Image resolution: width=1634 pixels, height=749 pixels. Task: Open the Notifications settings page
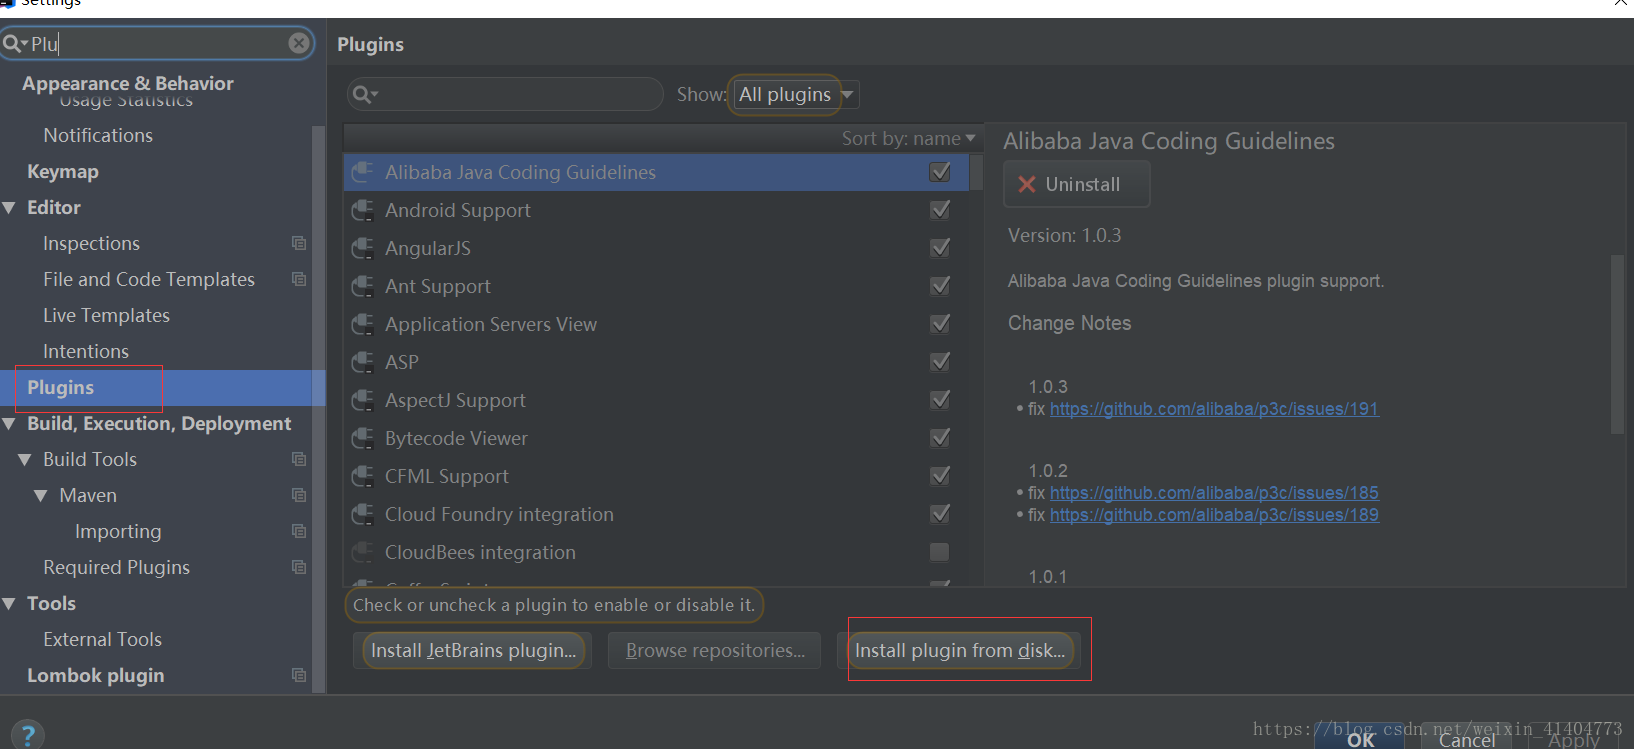pyautogui.click(x=98, y=135)
